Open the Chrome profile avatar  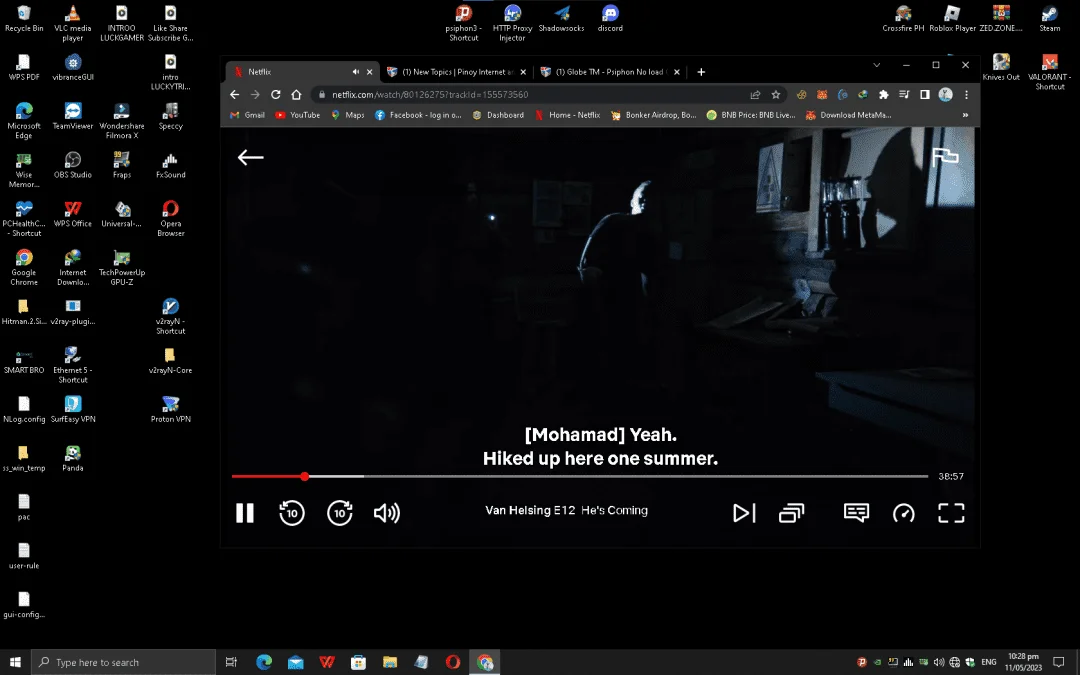tap(945, 94)
